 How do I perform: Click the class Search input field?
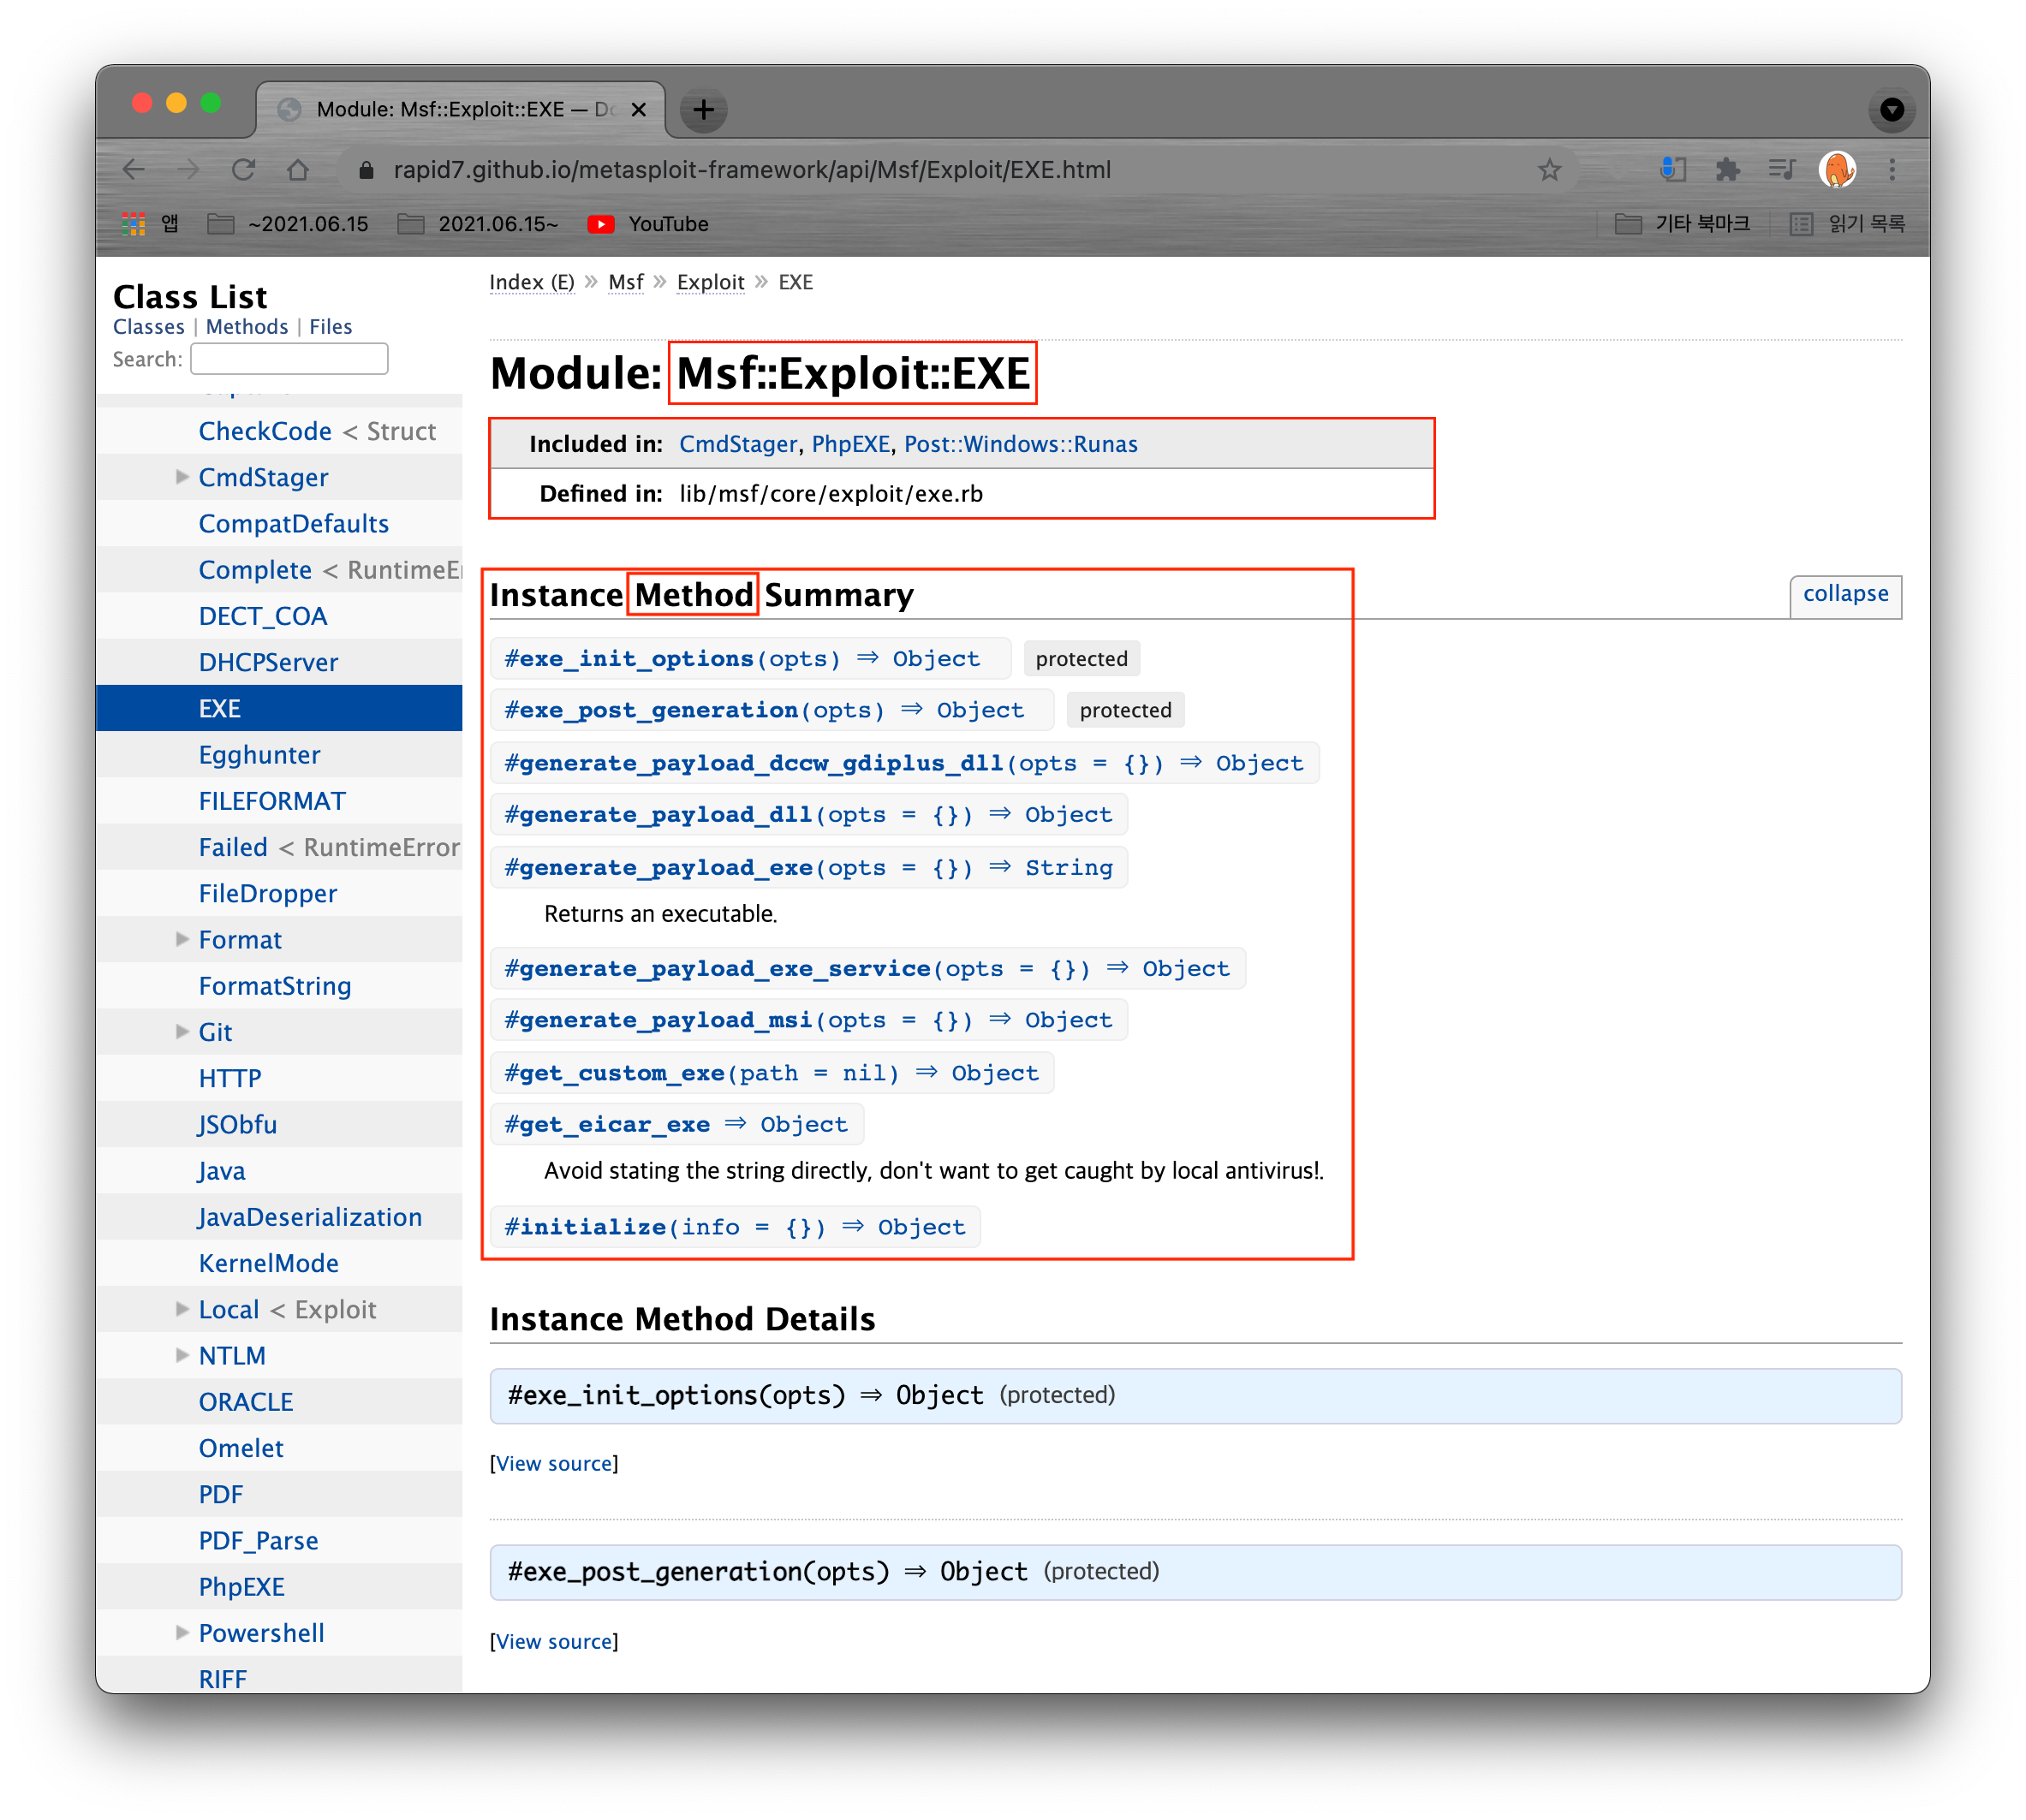click(289, 359)
